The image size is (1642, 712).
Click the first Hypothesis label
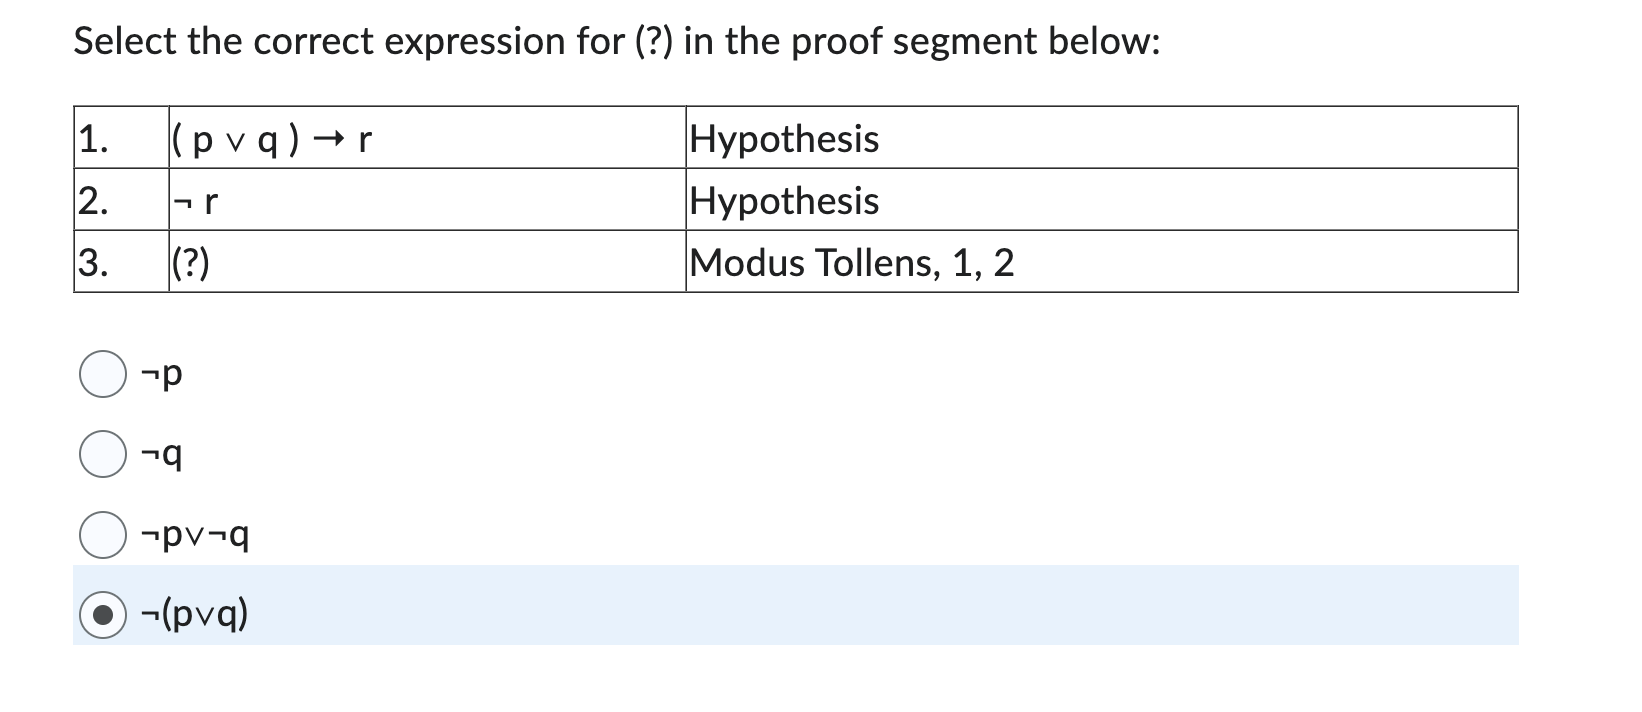coord(783,138)
